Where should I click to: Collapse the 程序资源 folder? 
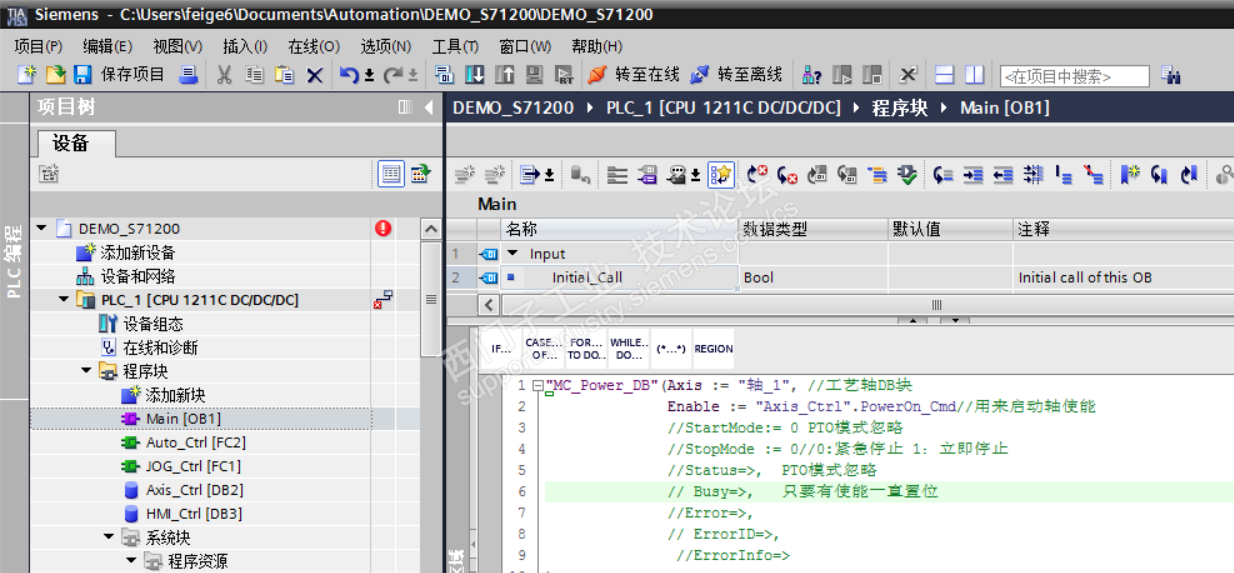coord(130,561)
